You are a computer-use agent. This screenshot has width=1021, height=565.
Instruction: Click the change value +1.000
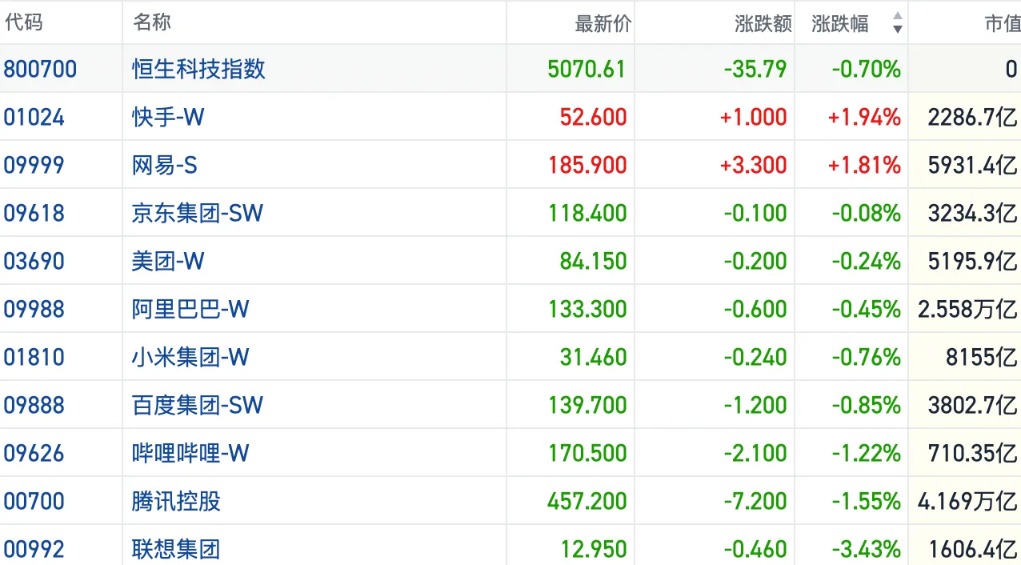pos(753,117)
